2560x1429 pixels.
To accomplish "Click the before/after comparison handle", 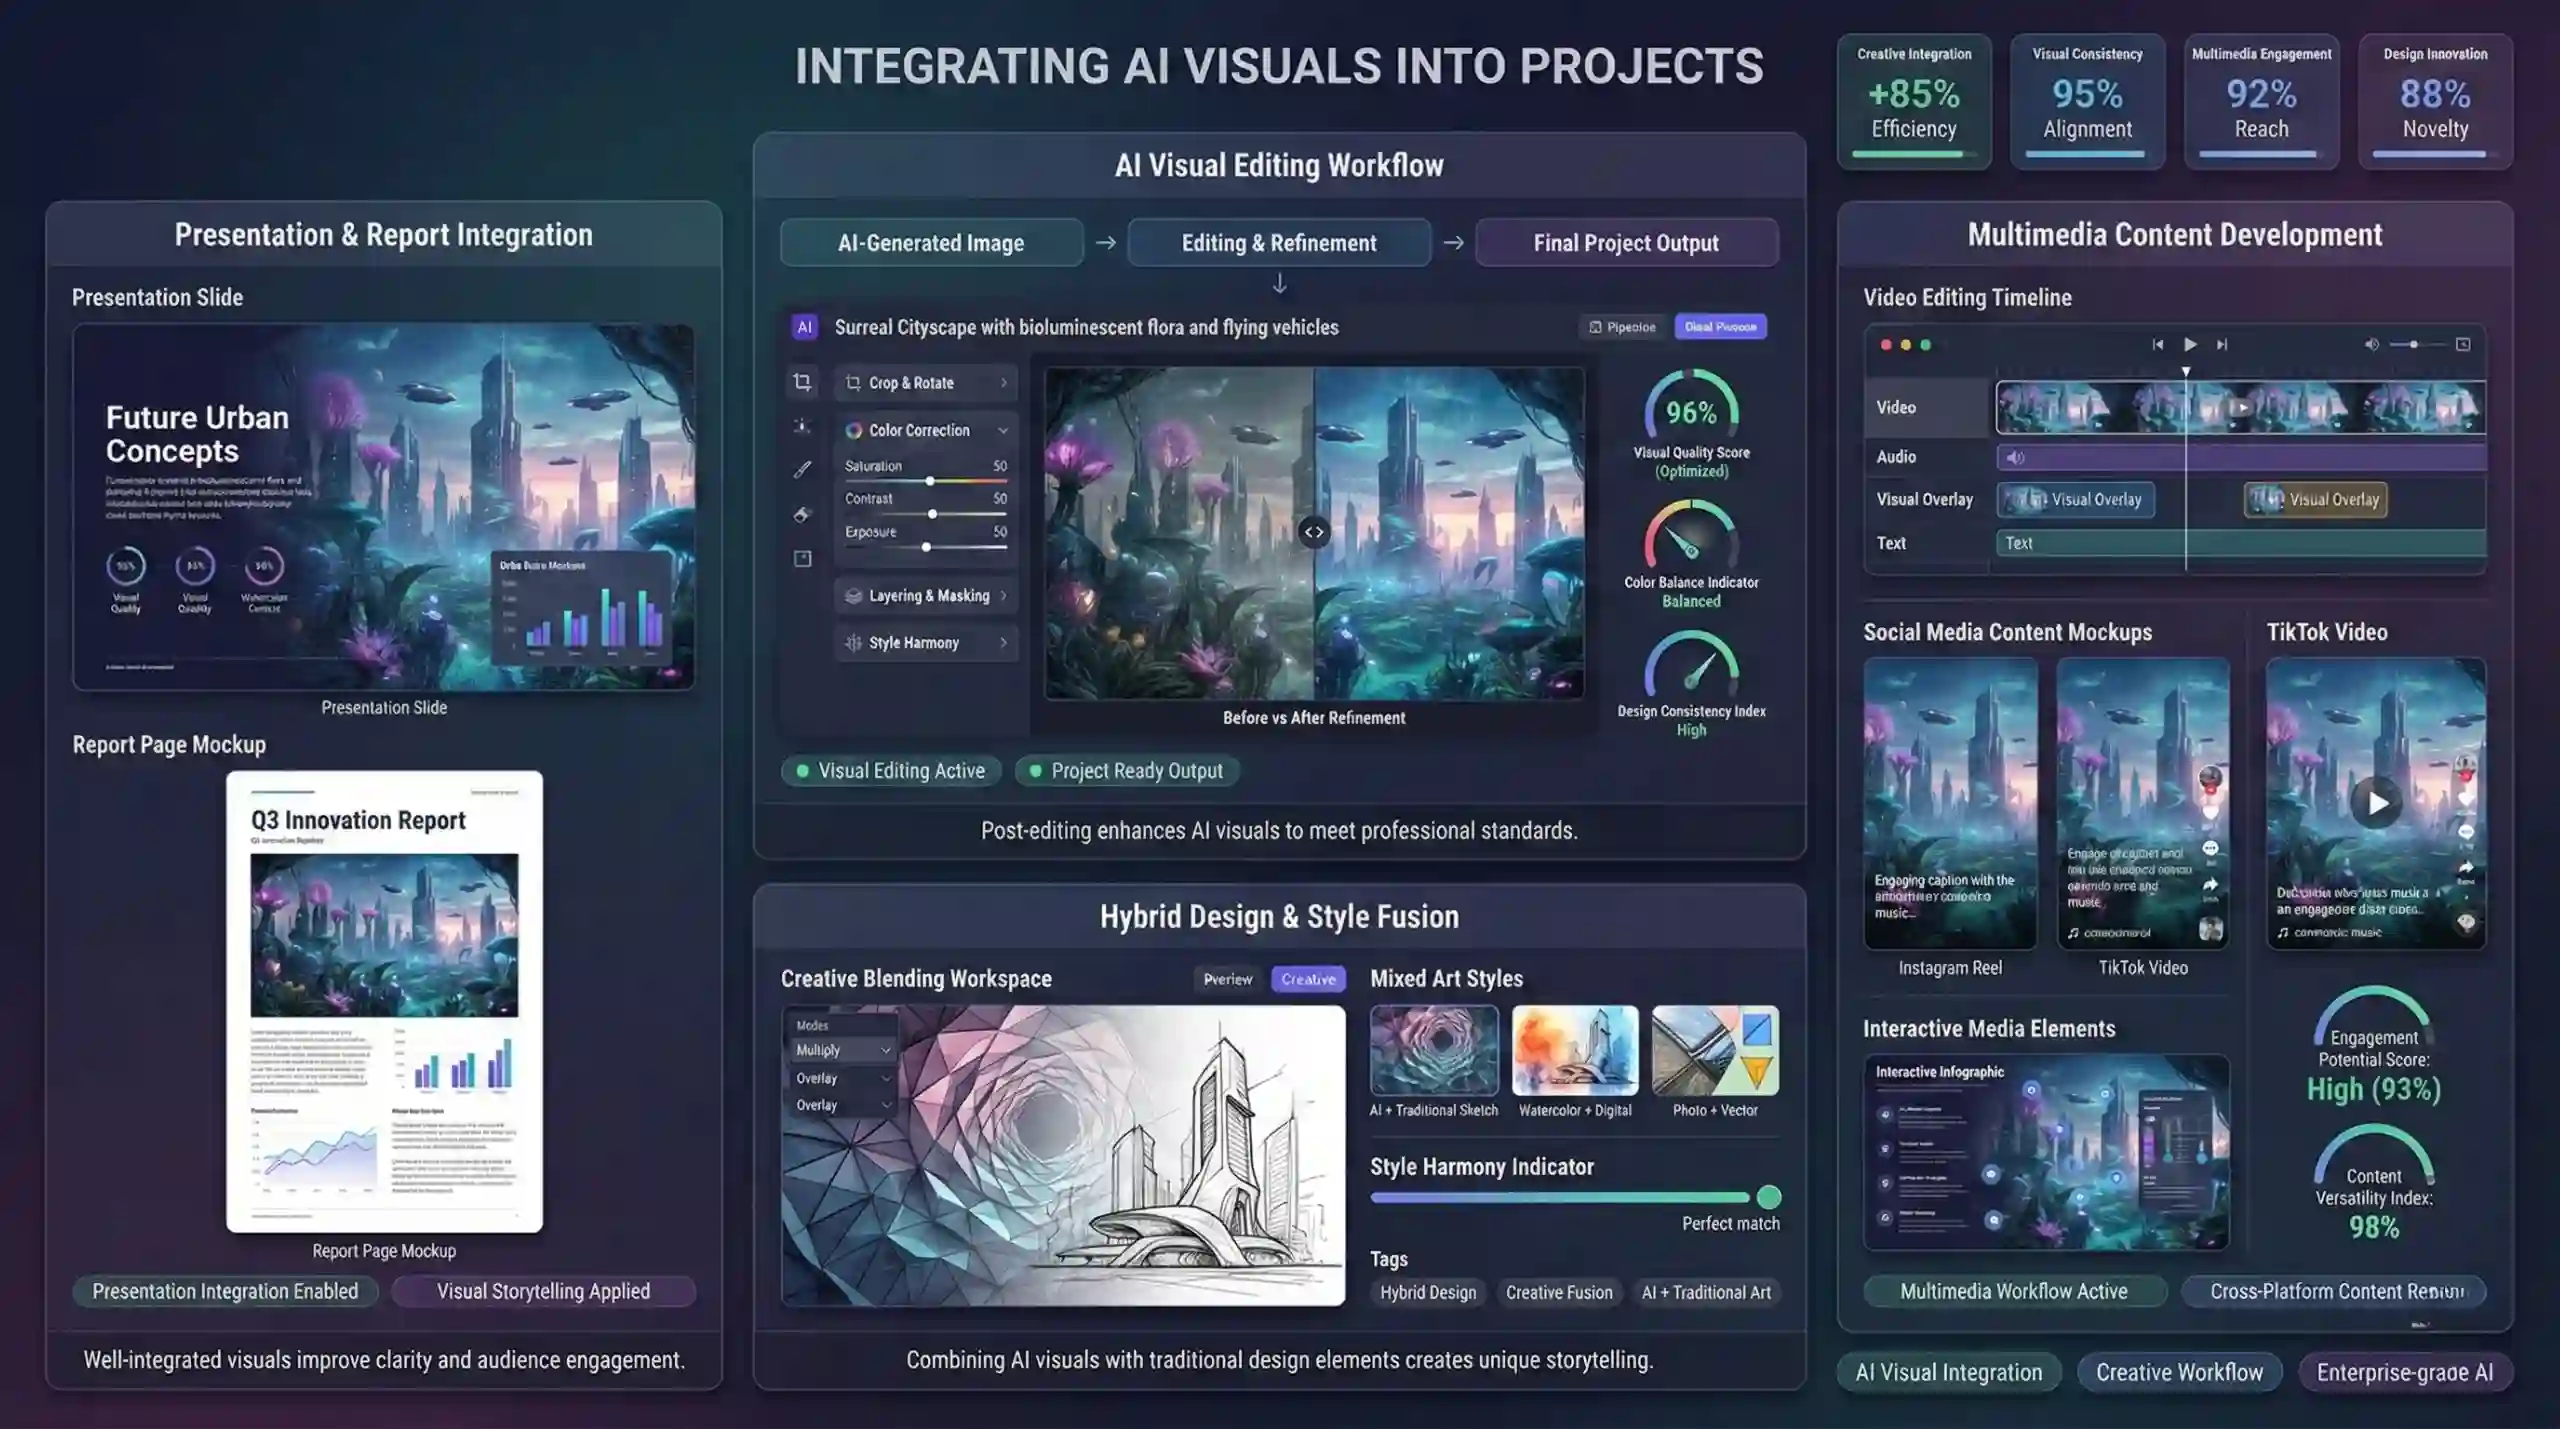I will point(1314,532).
